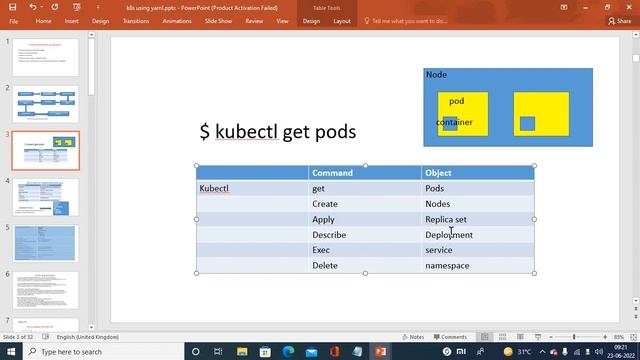The image size is (640, 360).
Task: Click the 'Command' table header cell
Action: pos(365,173)
